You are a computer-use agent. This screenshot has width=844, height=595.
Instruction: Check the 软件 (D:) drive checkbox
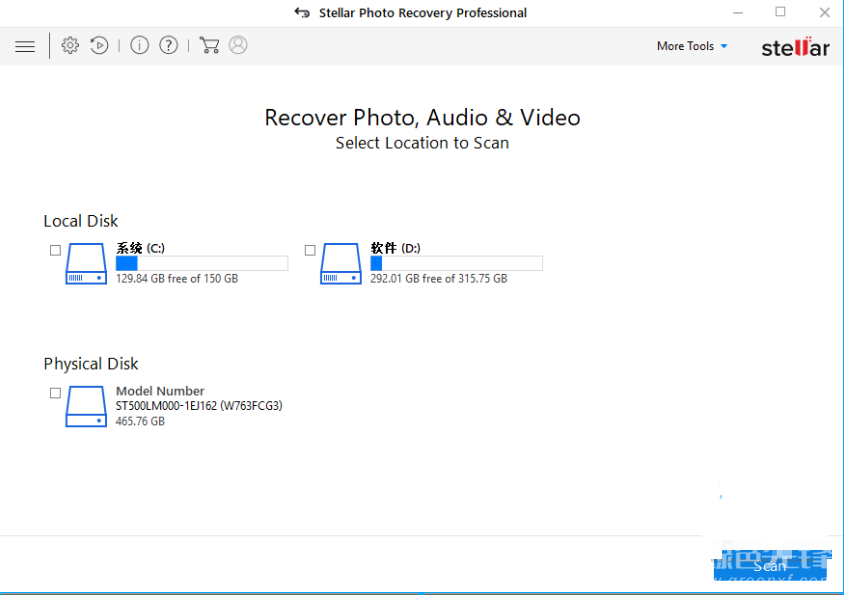310,250
